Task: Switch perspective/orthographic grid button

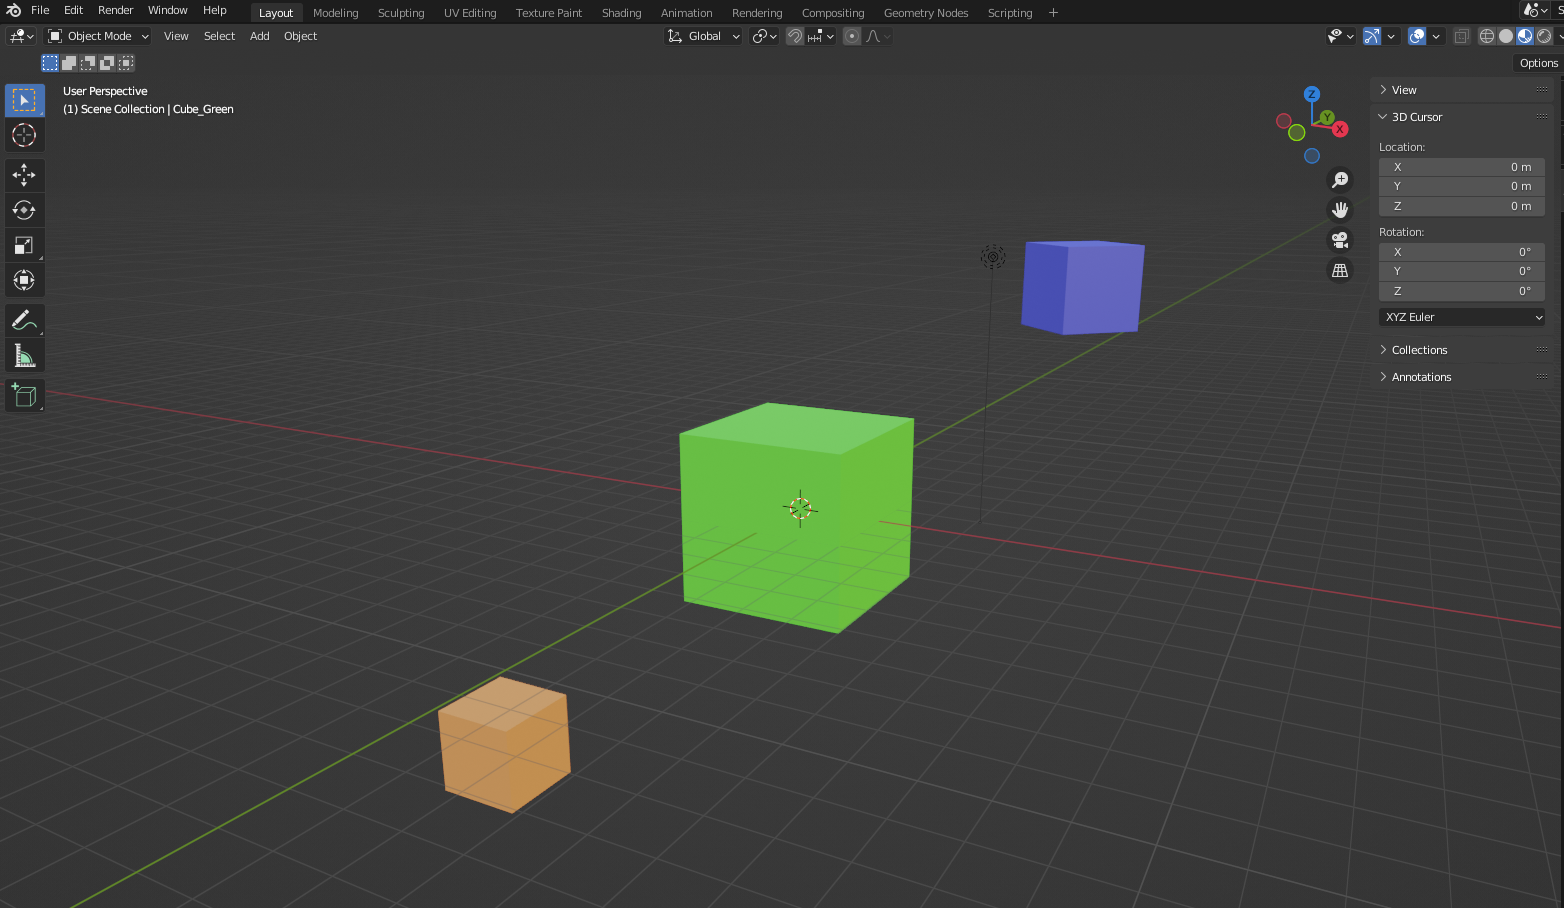Action: pyautogui.click(x=1340, y=270)
